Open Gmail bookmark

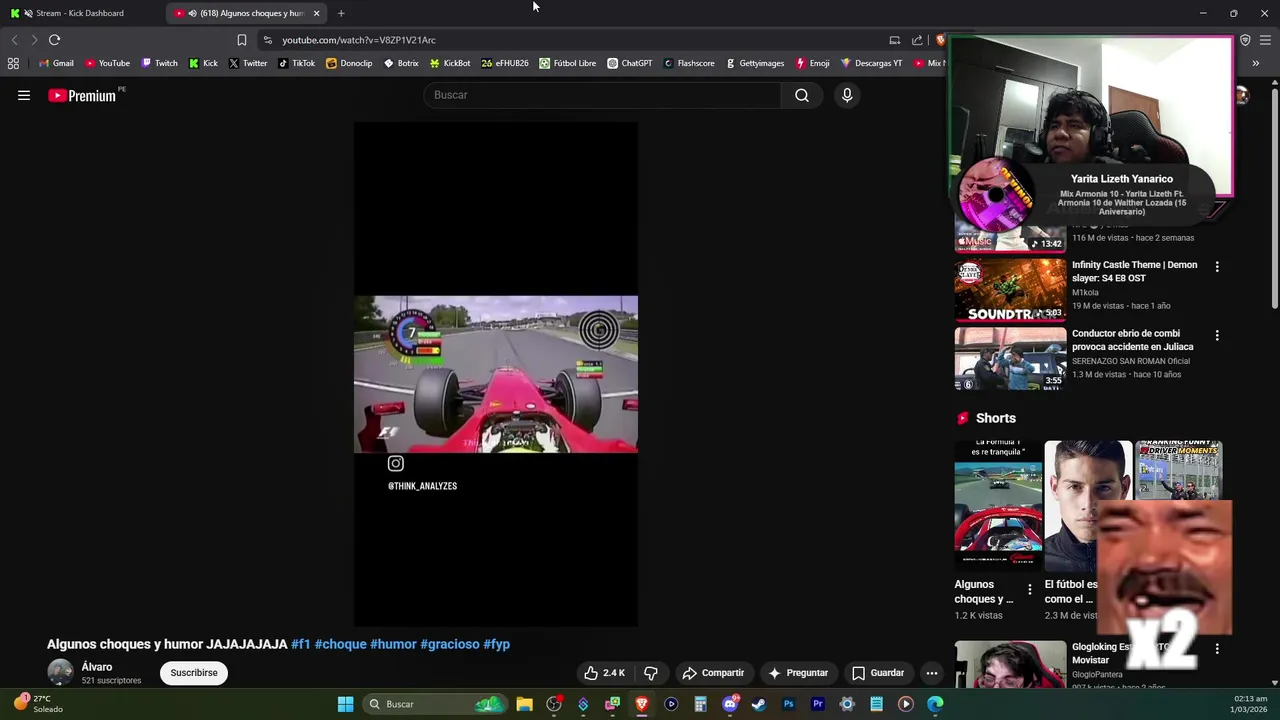[x=56, y=63]
